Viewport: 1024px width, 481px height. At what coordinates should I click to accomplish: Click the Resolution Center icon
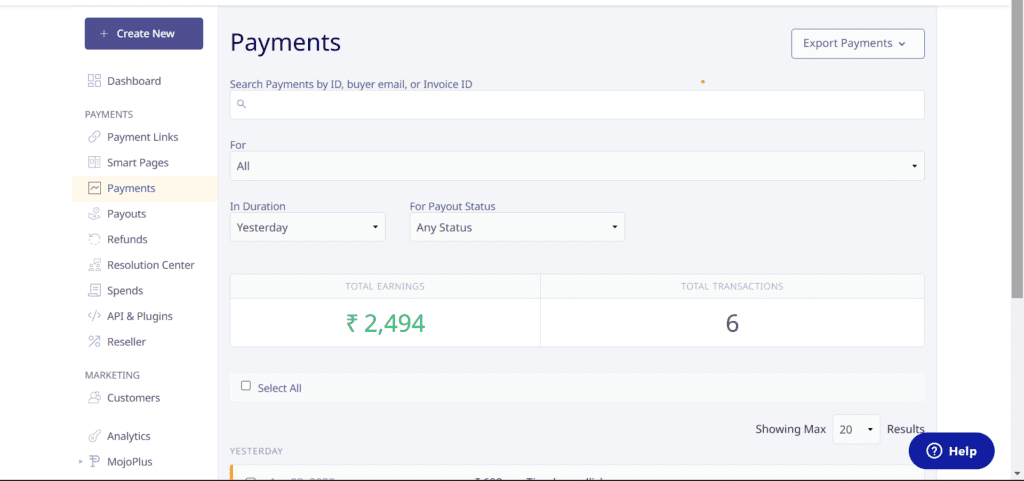94,265
